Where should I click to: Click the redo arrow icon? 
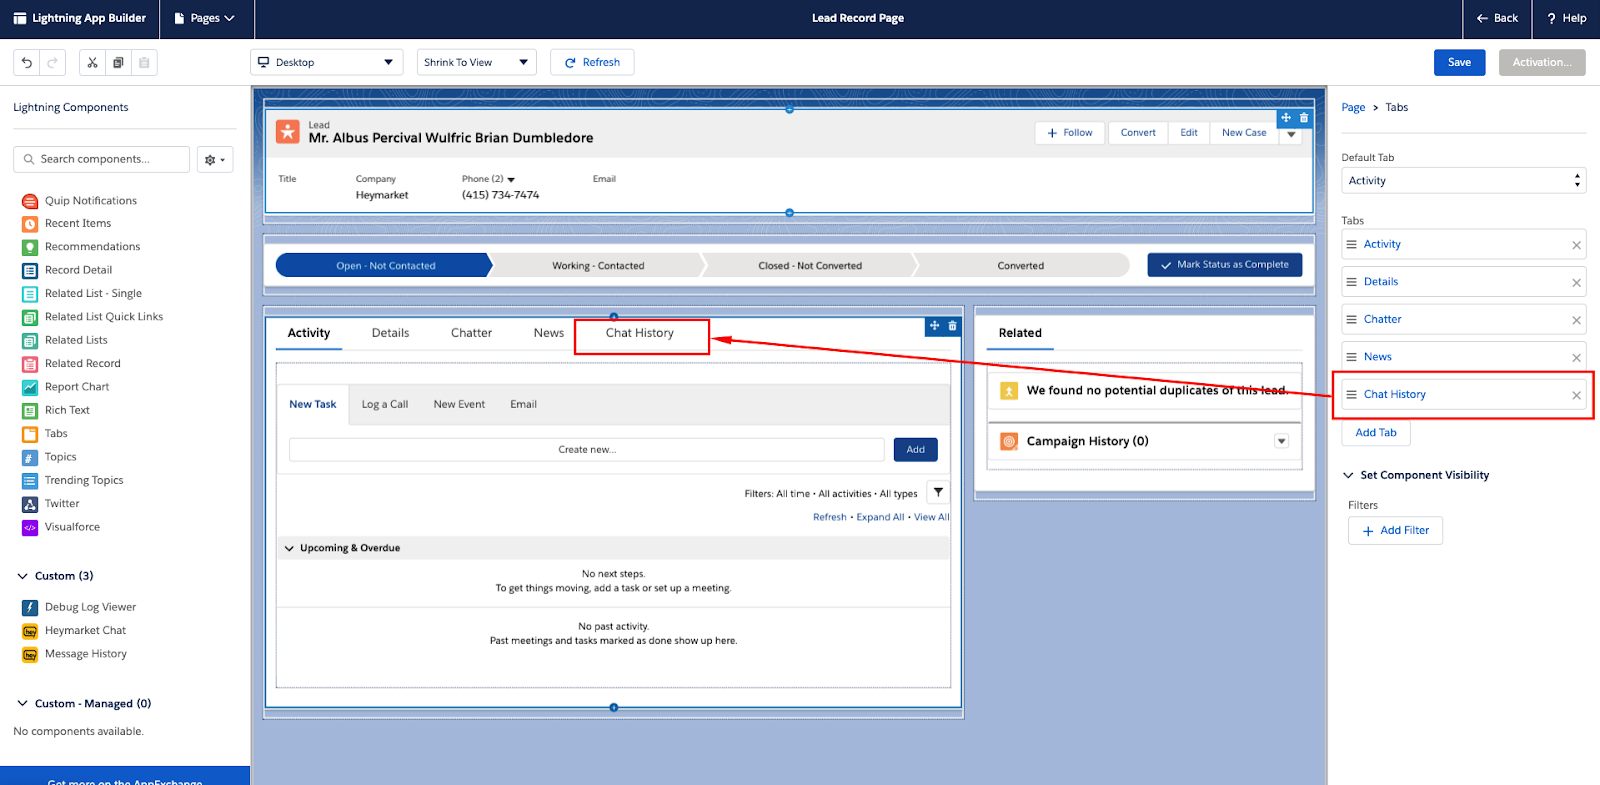click(x=52, y=62)
